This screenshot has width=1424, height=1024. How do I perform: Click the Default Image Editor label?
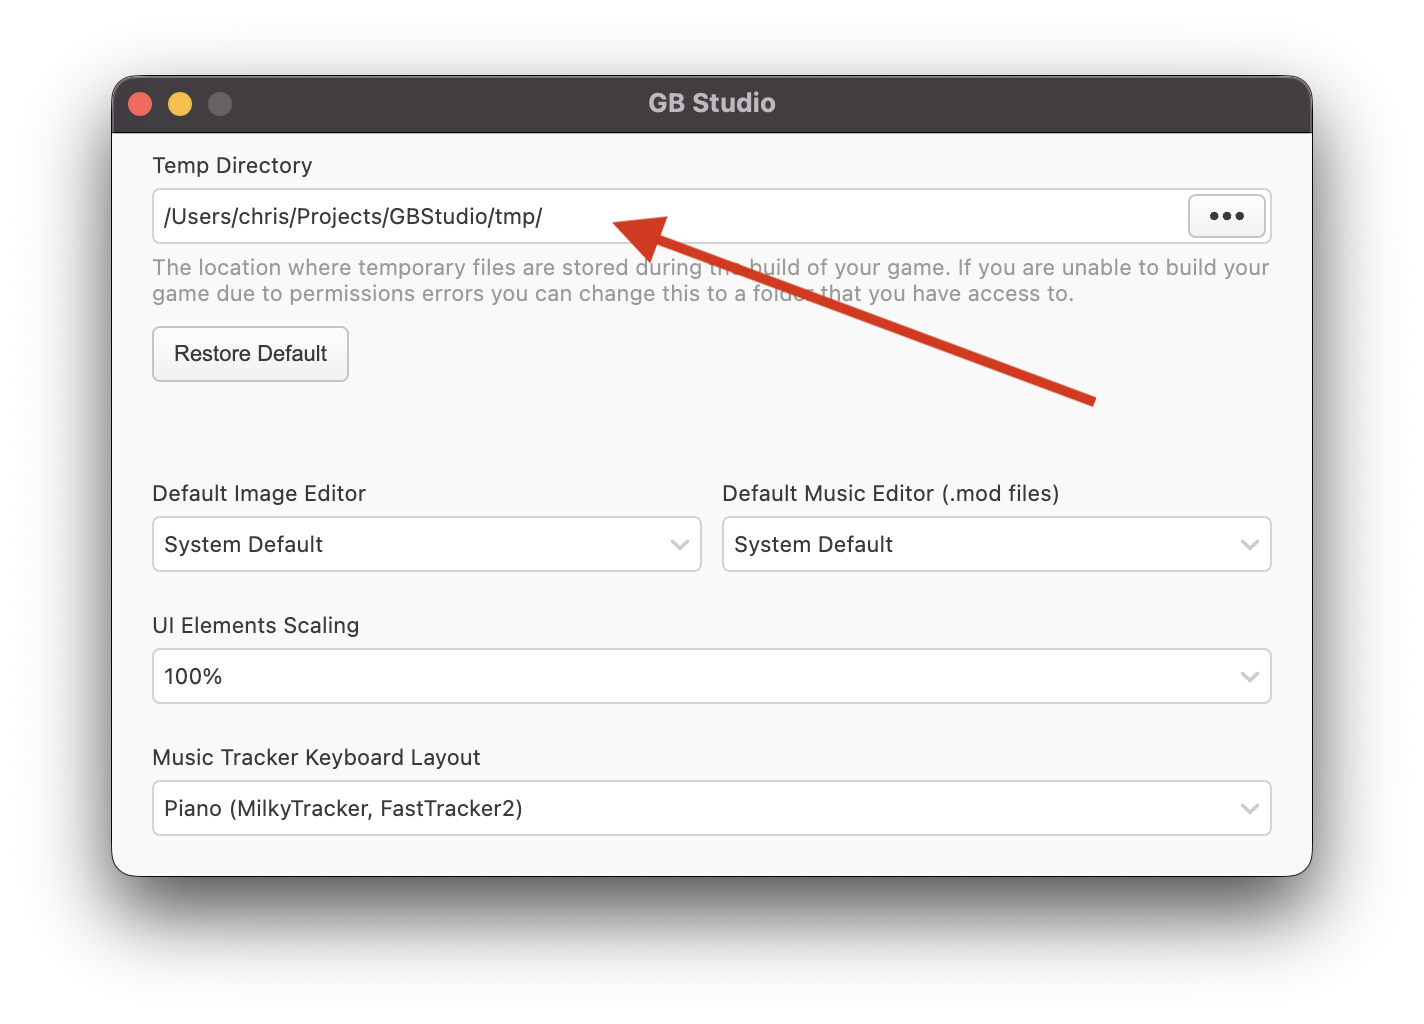coord(259,494)
